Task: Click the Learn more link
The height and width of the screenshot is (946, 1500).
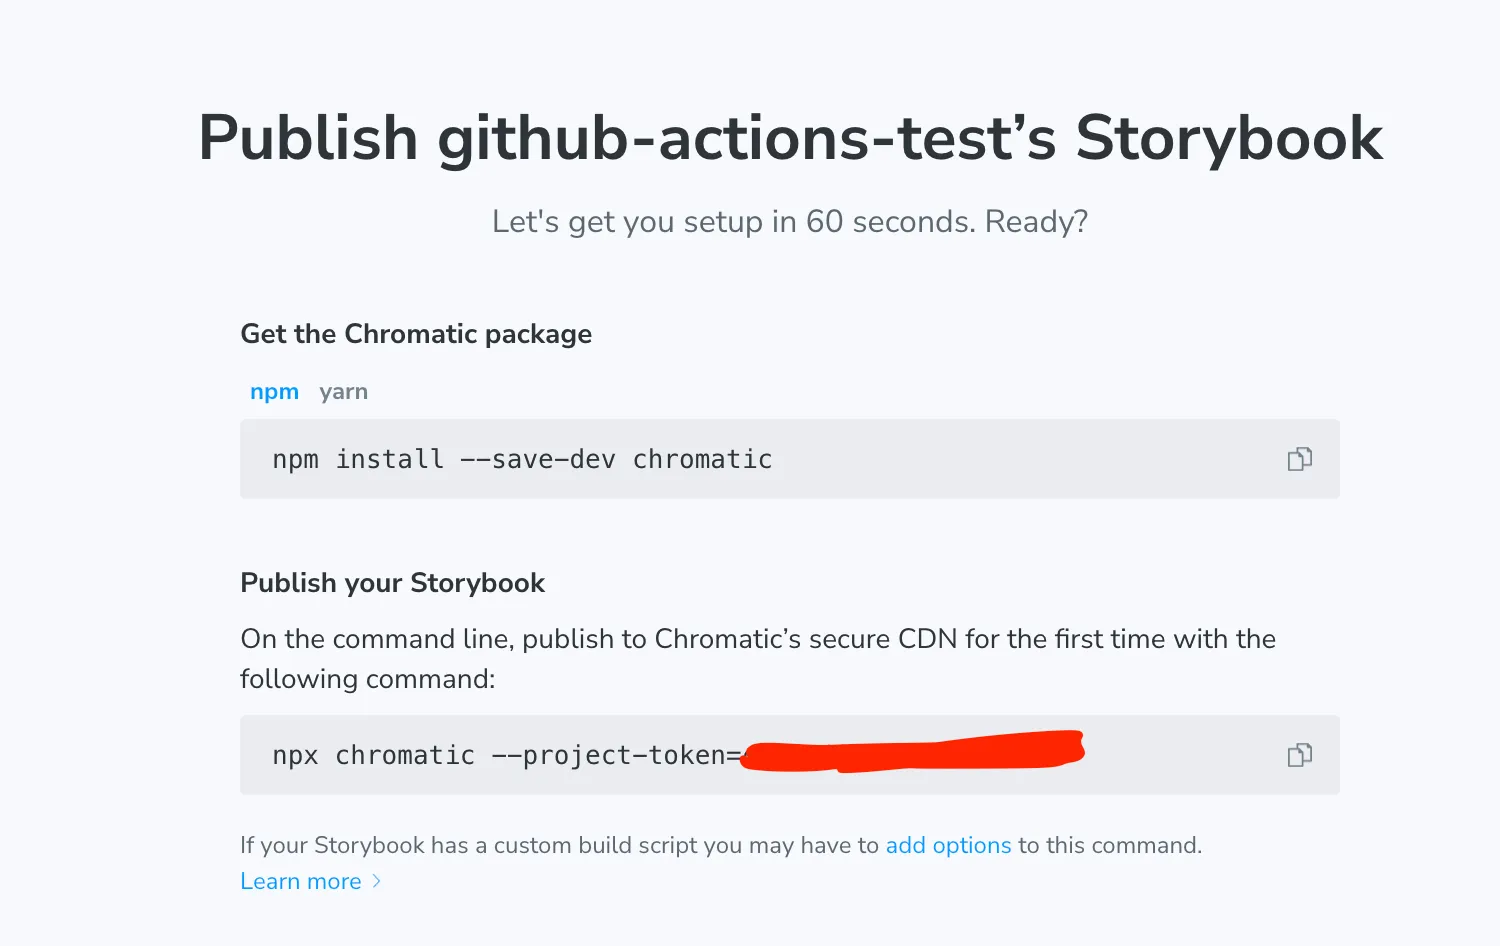Action: pyautogui.click(x=301, y=882)
